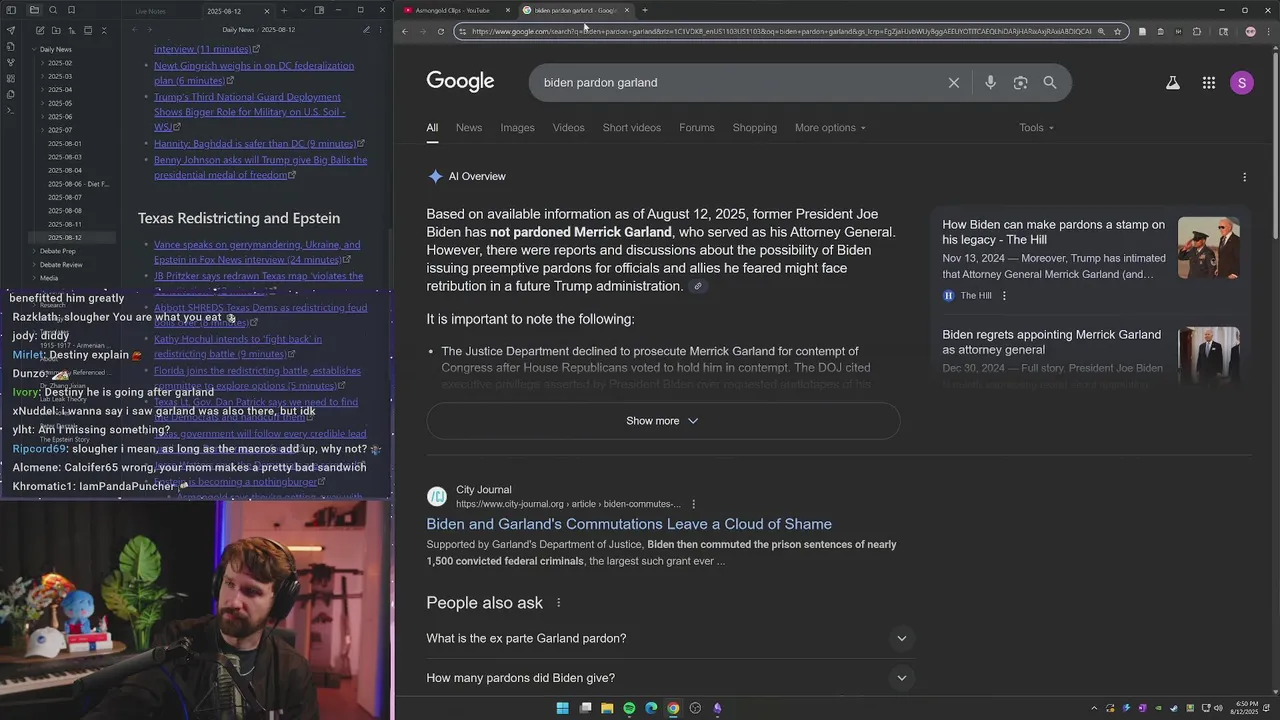Open Google search Tools dropdown
Image resolution: width=1280 pixels, height=720 pixels.
1037,128
